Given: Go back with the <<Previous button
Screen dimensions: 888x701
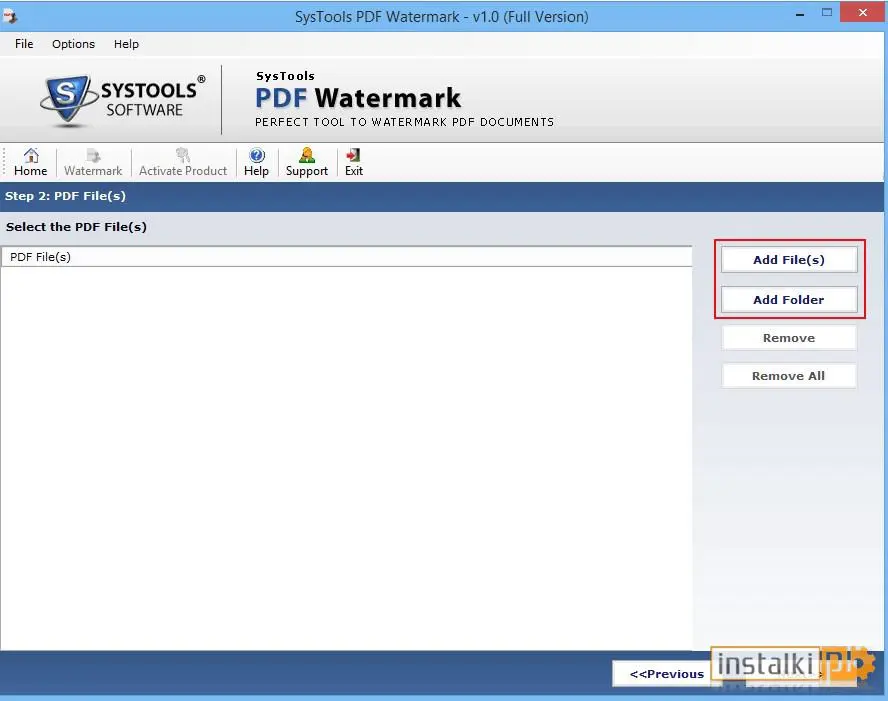Looking at the screenshot, I should tap(667, 674).
